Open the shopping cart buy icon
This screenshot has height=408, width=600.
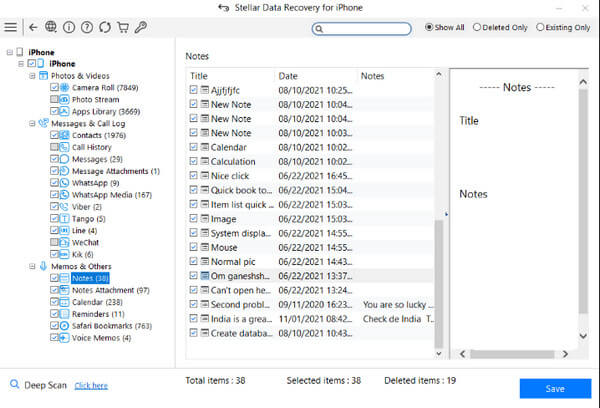(x=123, y=27)
